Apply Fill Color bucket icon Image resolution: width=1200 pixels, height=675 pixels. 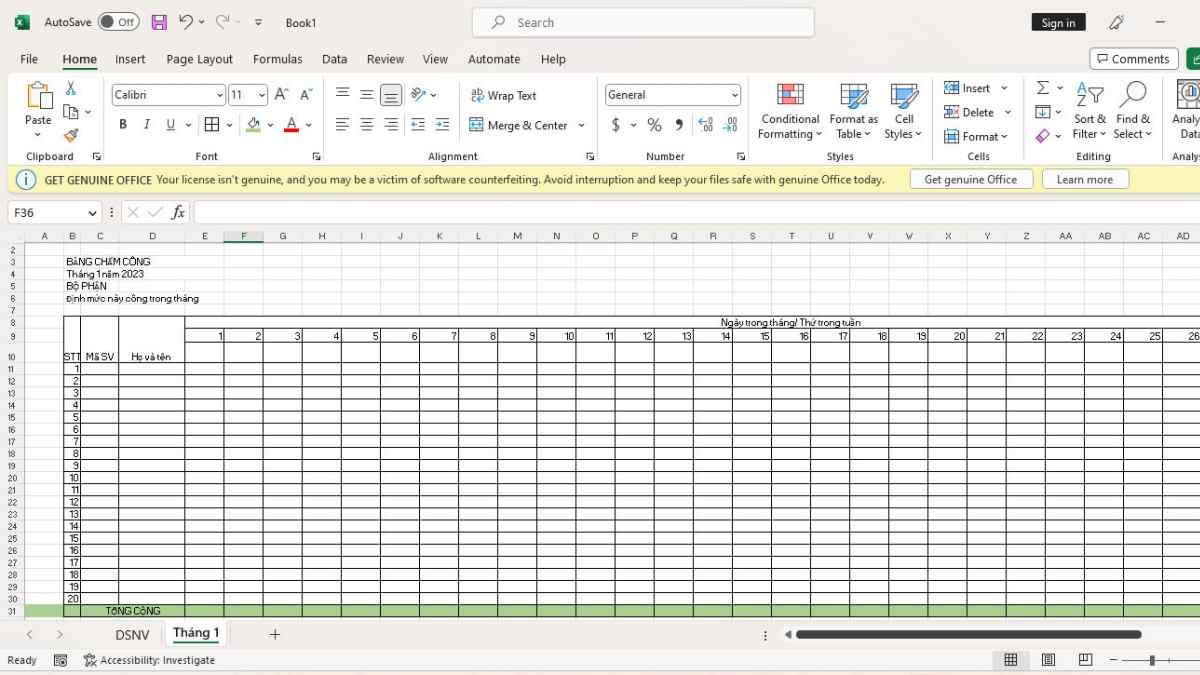click(254, 125)
